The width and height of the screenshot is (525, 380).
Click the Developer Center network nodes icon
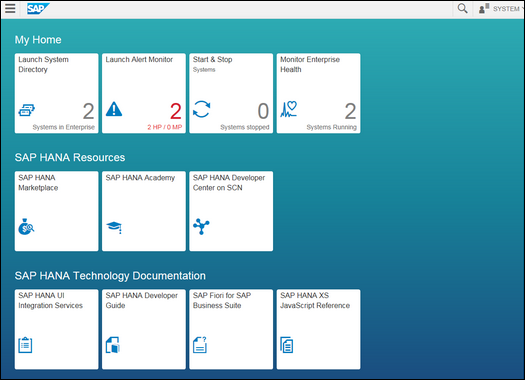(x=201, y=227)
